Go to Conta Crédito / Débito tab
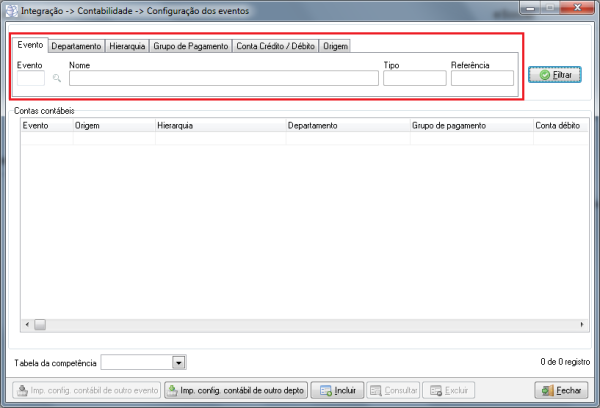This screenshot has width=600, height=408. click(x=275, y=46)
